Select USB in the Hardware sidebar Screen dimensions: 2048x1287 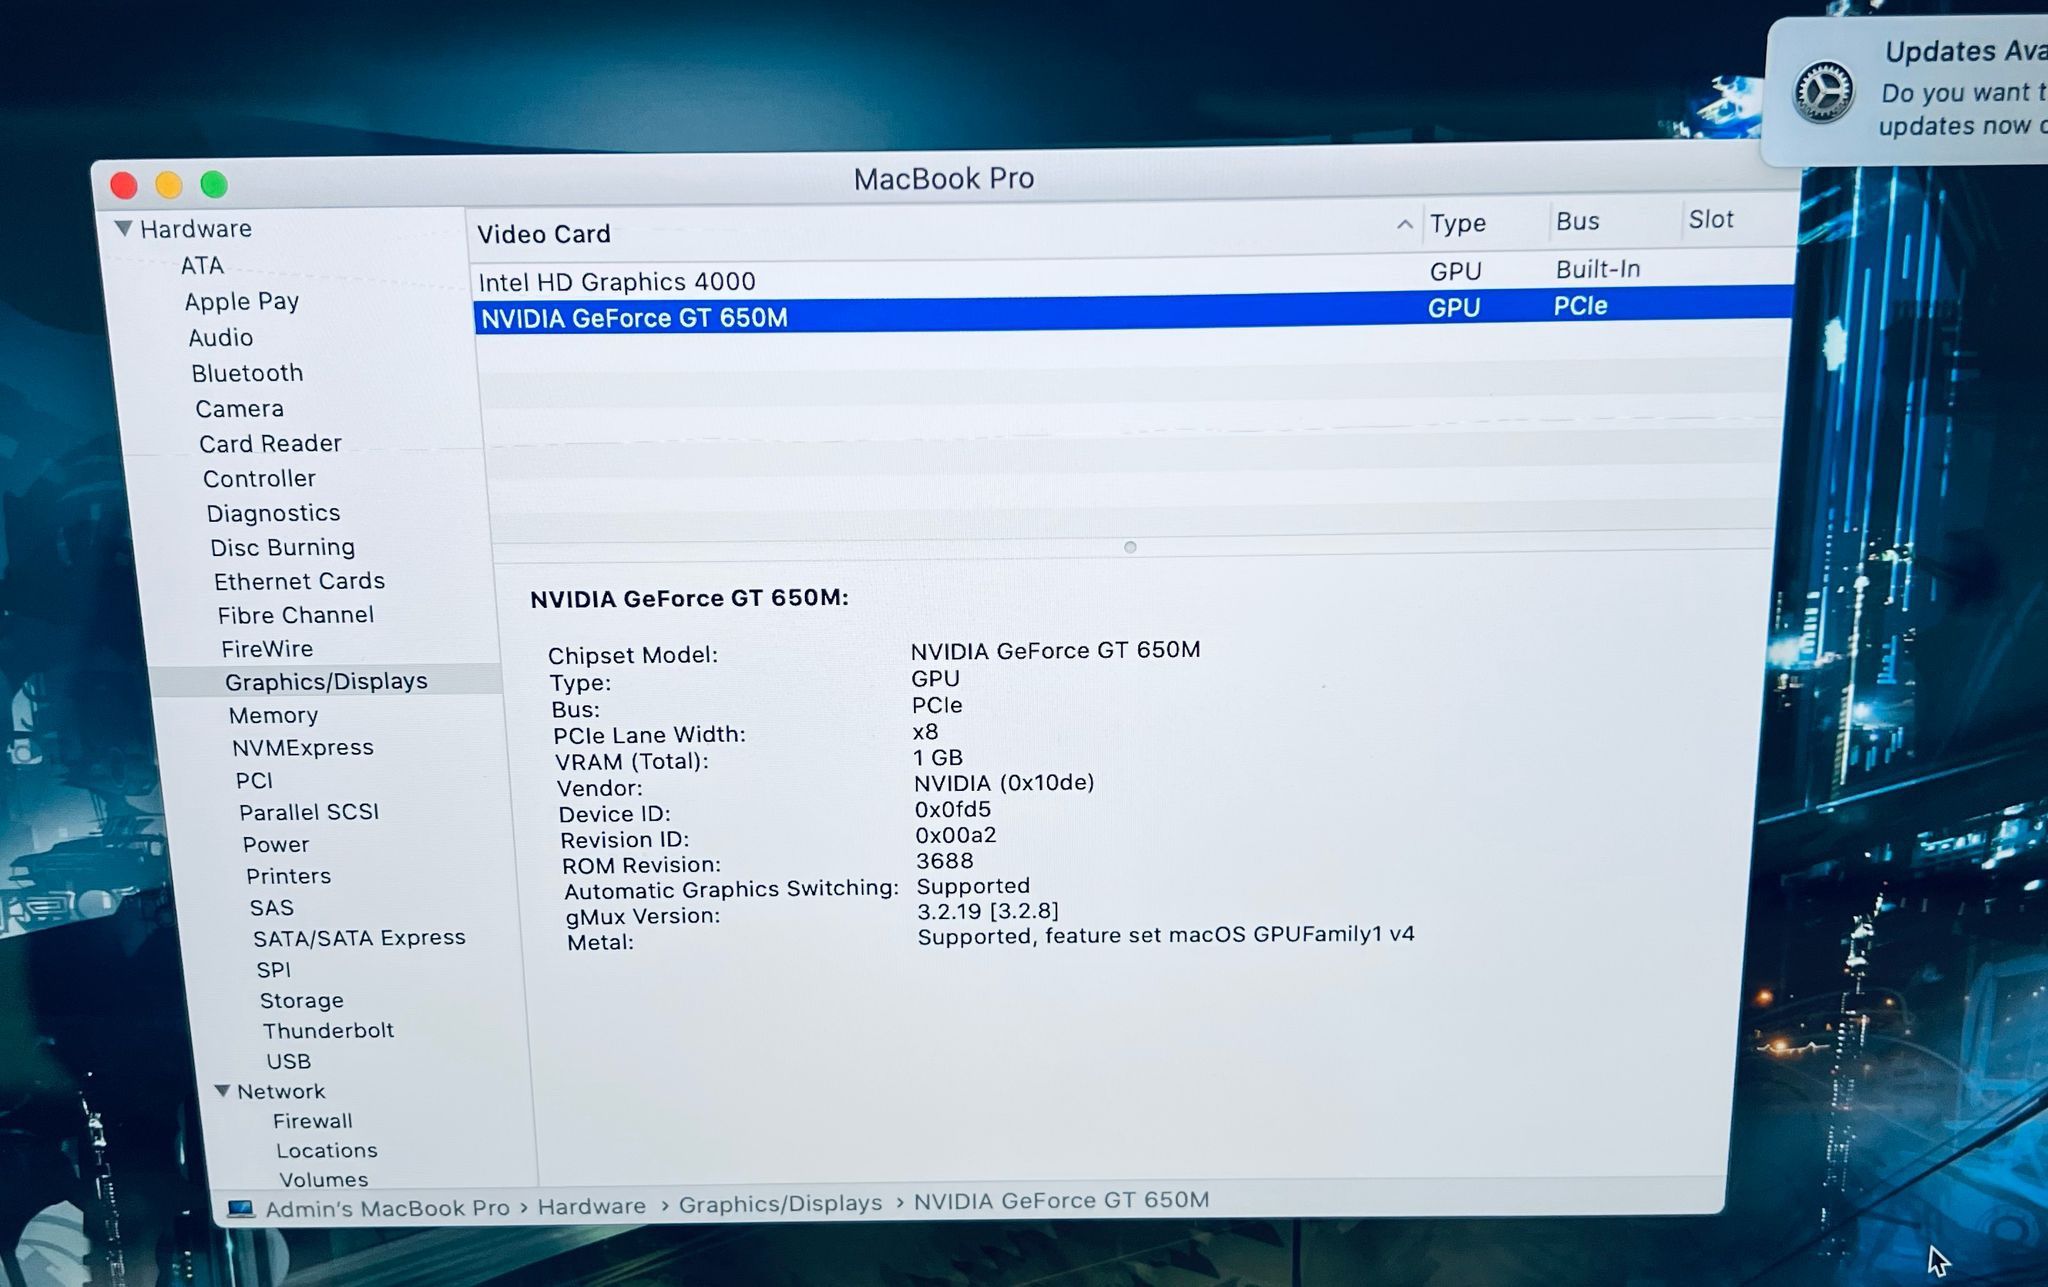287,1061
